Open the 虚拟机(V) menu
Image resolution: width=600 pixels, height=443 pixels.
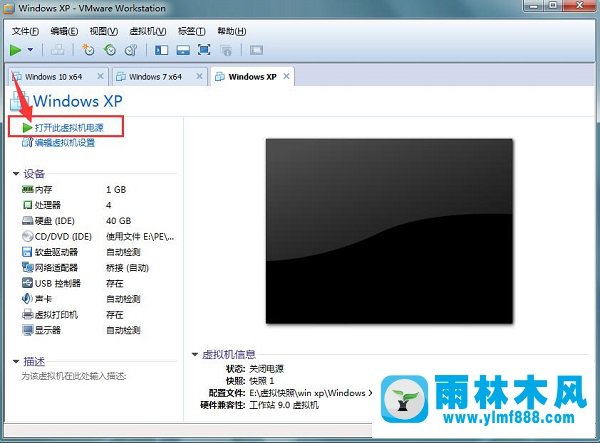tap(148, 31)
